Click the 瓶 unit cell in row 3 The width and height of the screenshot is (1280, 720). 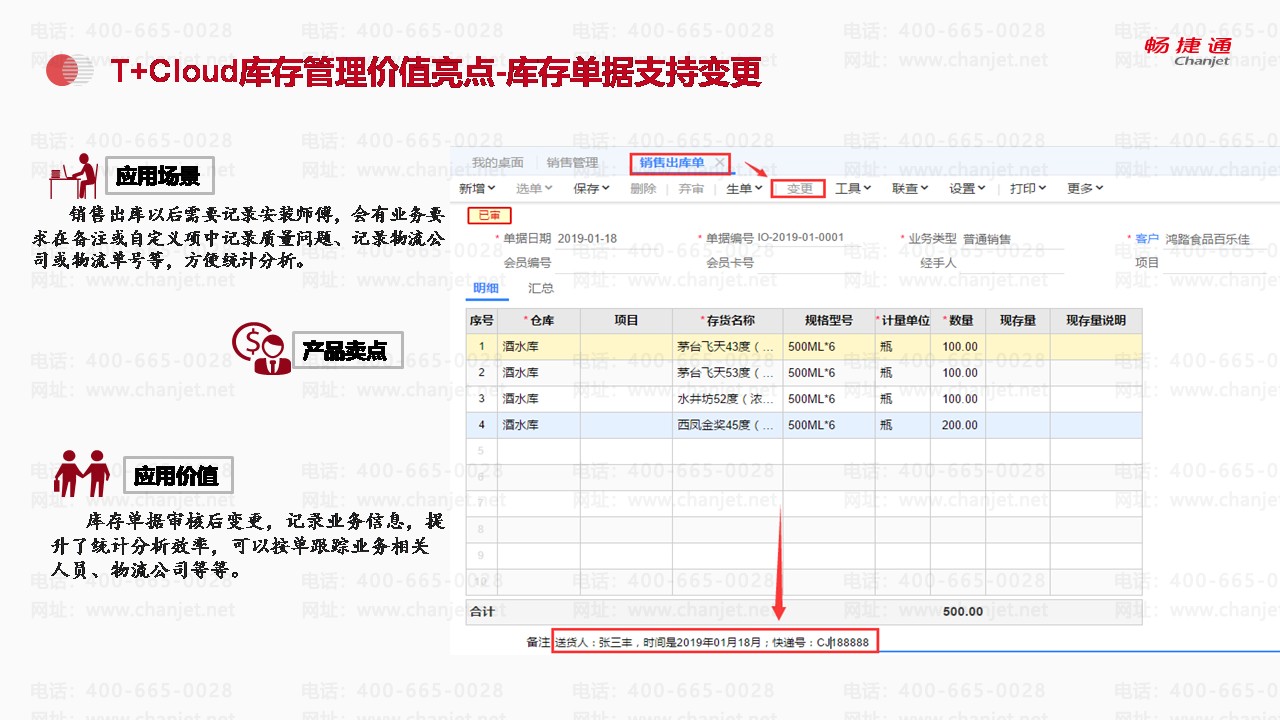click(x=903, y=399)
